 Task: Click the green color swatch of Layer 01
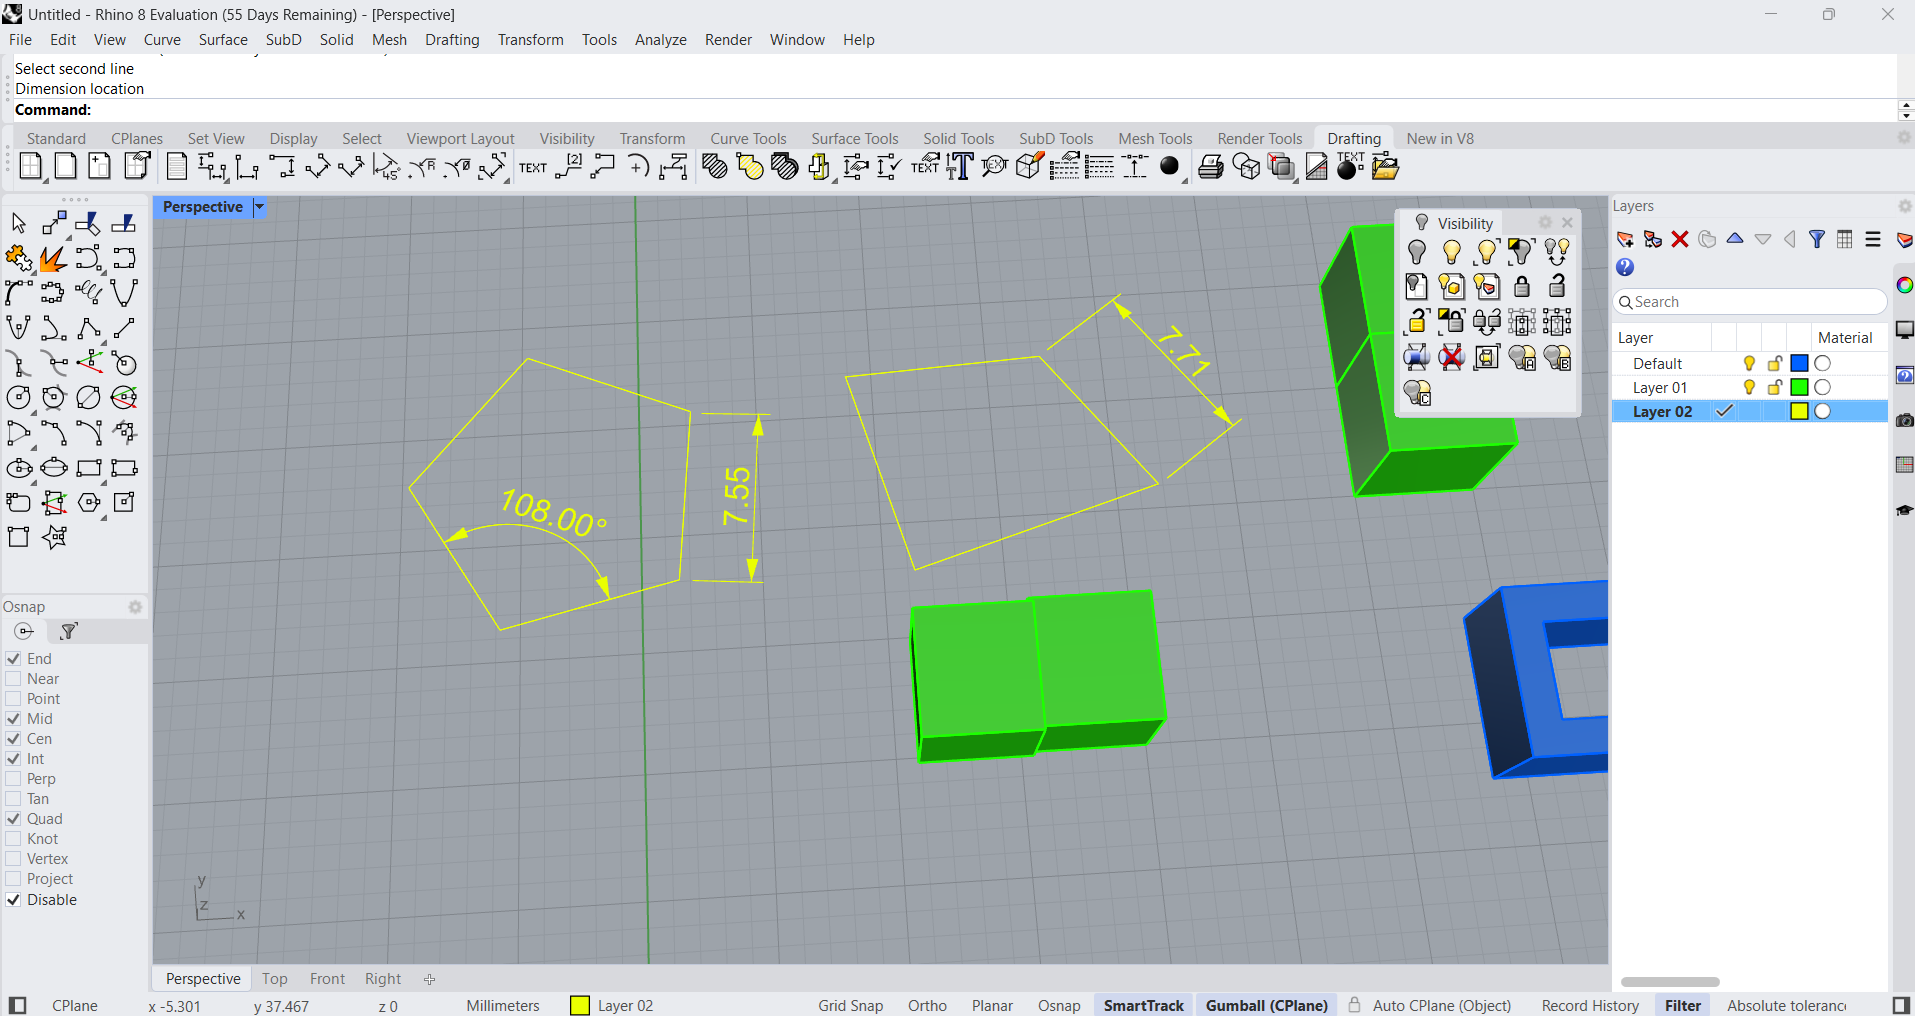click(x=1799, y=388)
